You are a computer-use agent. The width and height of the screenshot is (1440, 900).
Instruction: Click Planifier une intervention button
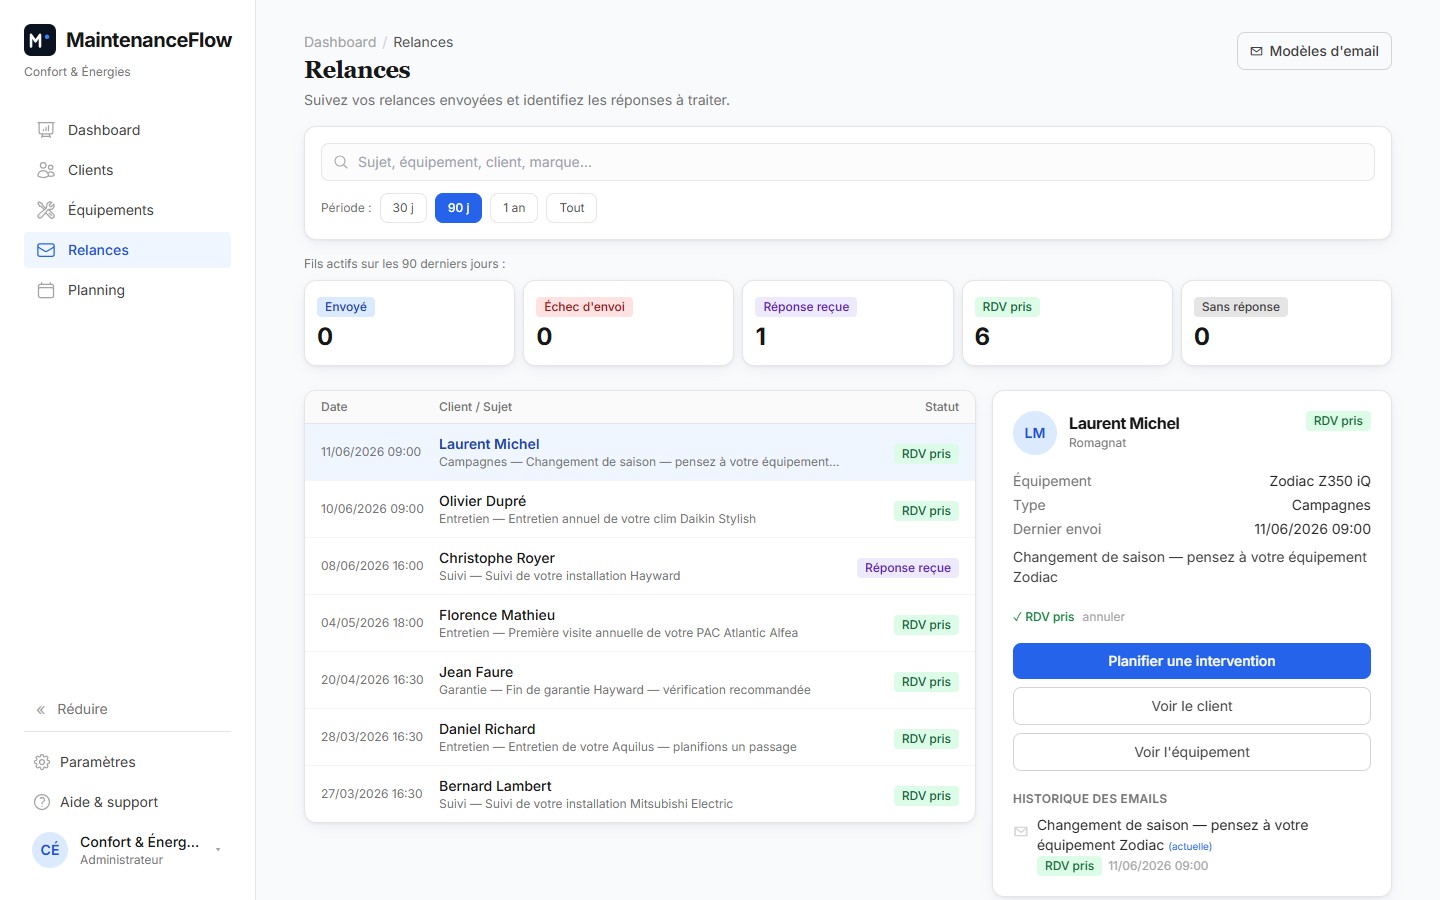click(1192, 661)
